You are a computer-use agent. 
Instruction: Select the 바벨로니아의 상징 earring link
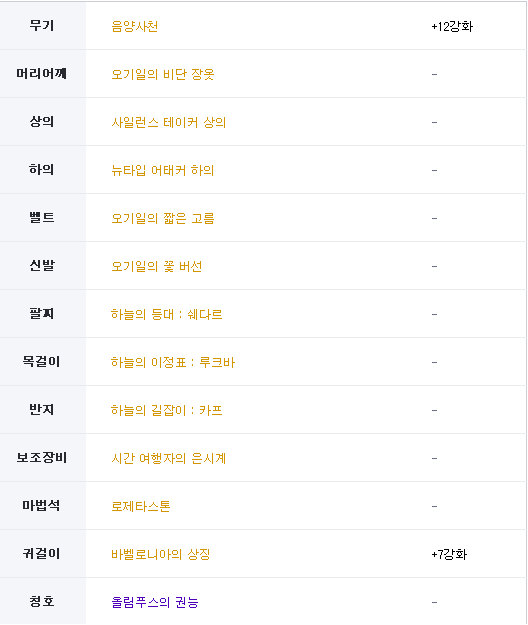click(161, 554)
